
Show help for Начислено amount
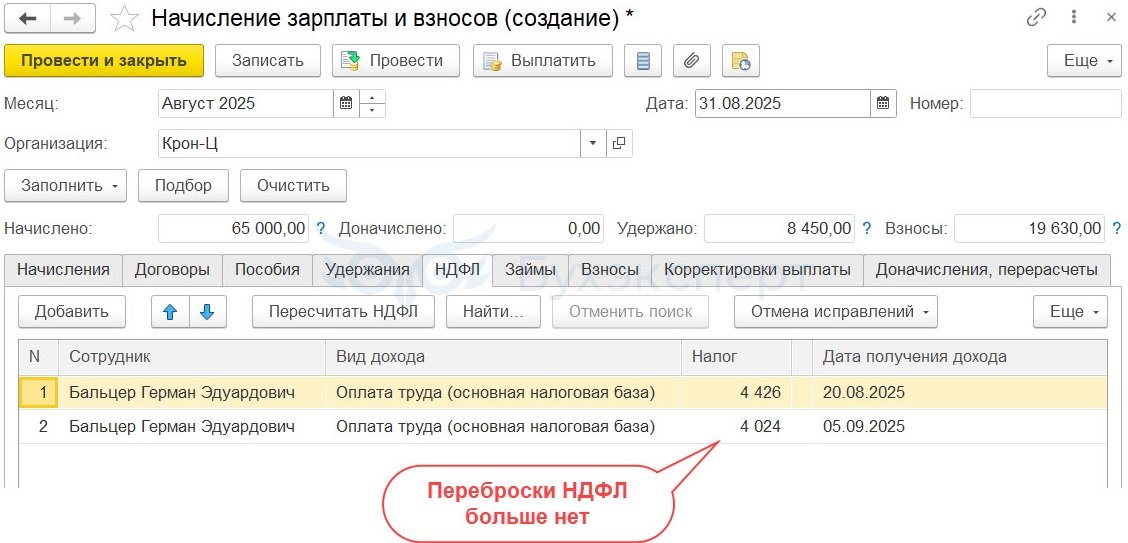point(321,229)
